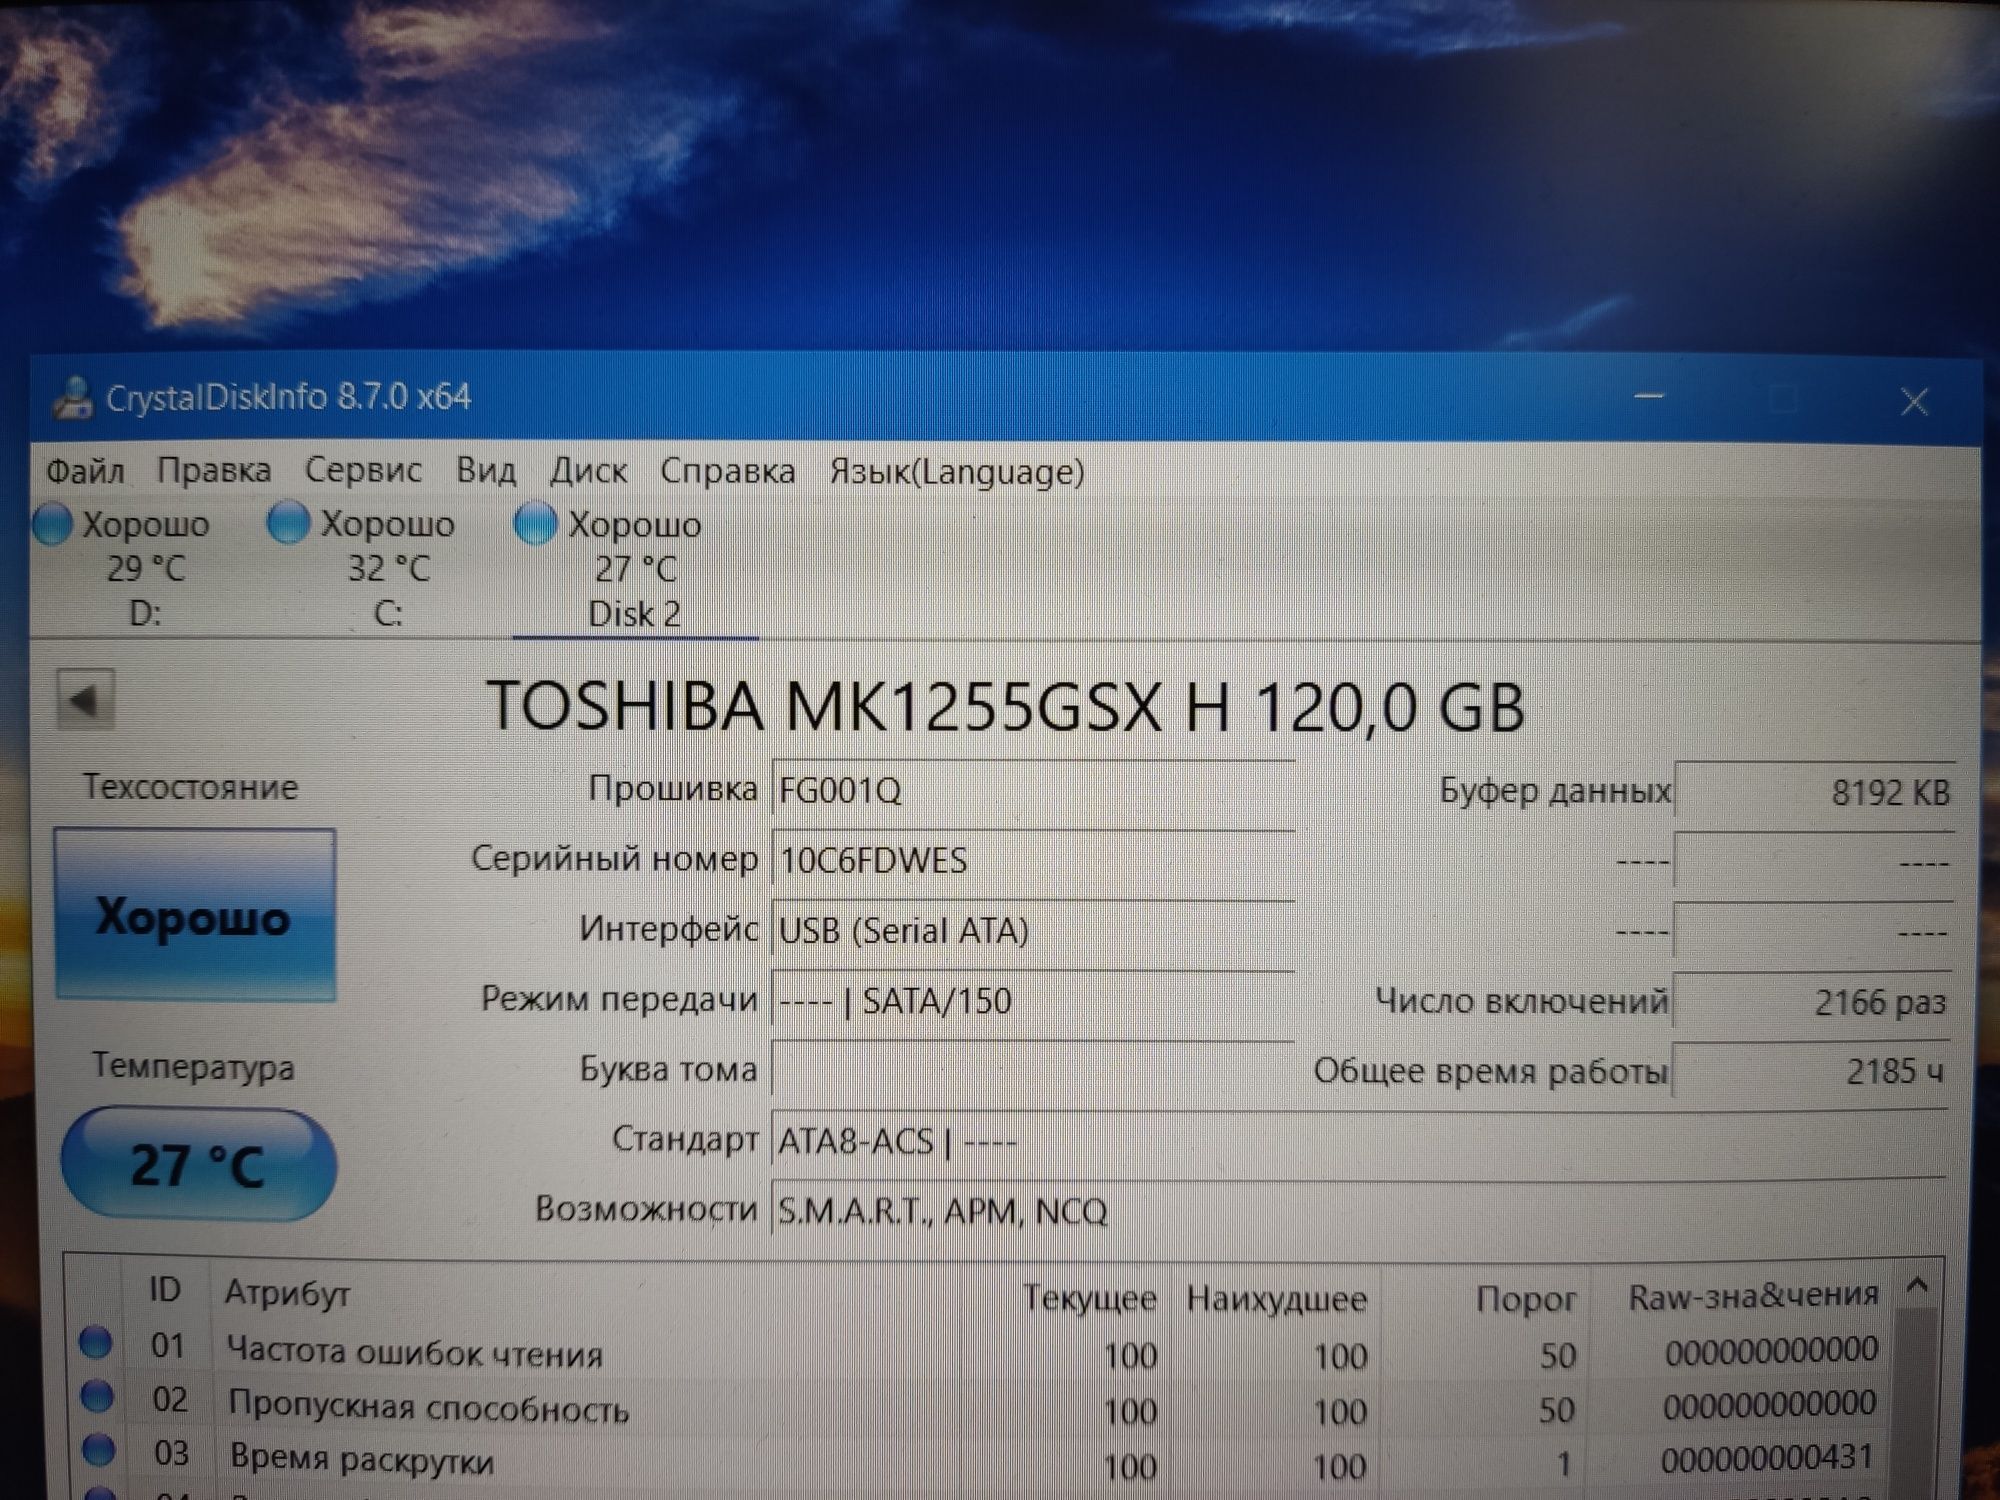Open the Диск menu

coord(588,470)
